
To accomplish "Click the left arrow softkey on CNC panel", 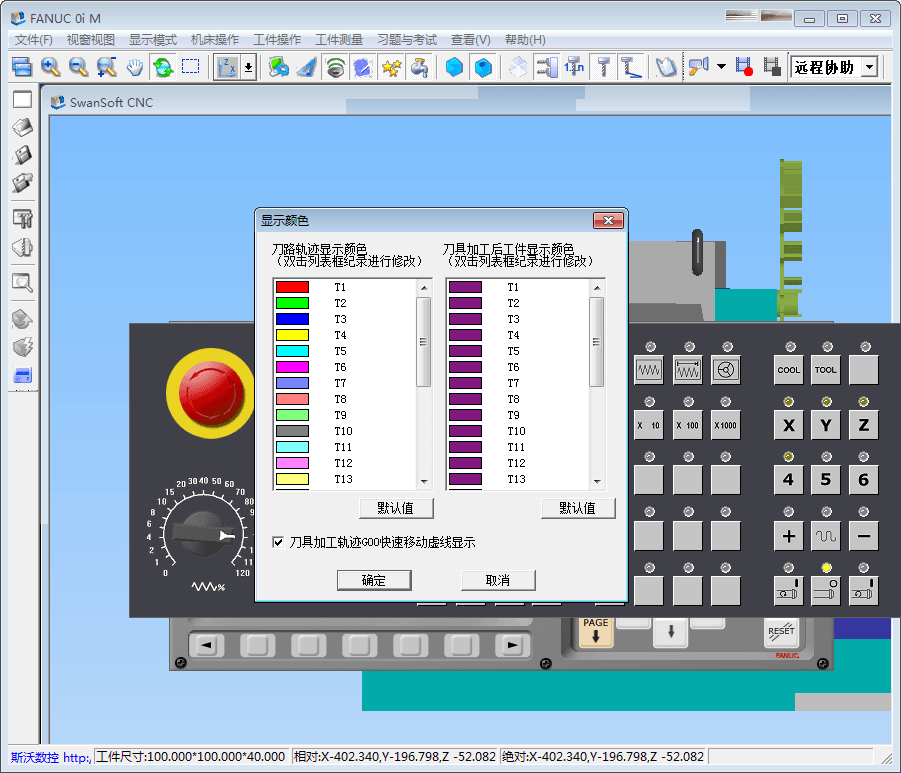I will (x=206, y=645).
